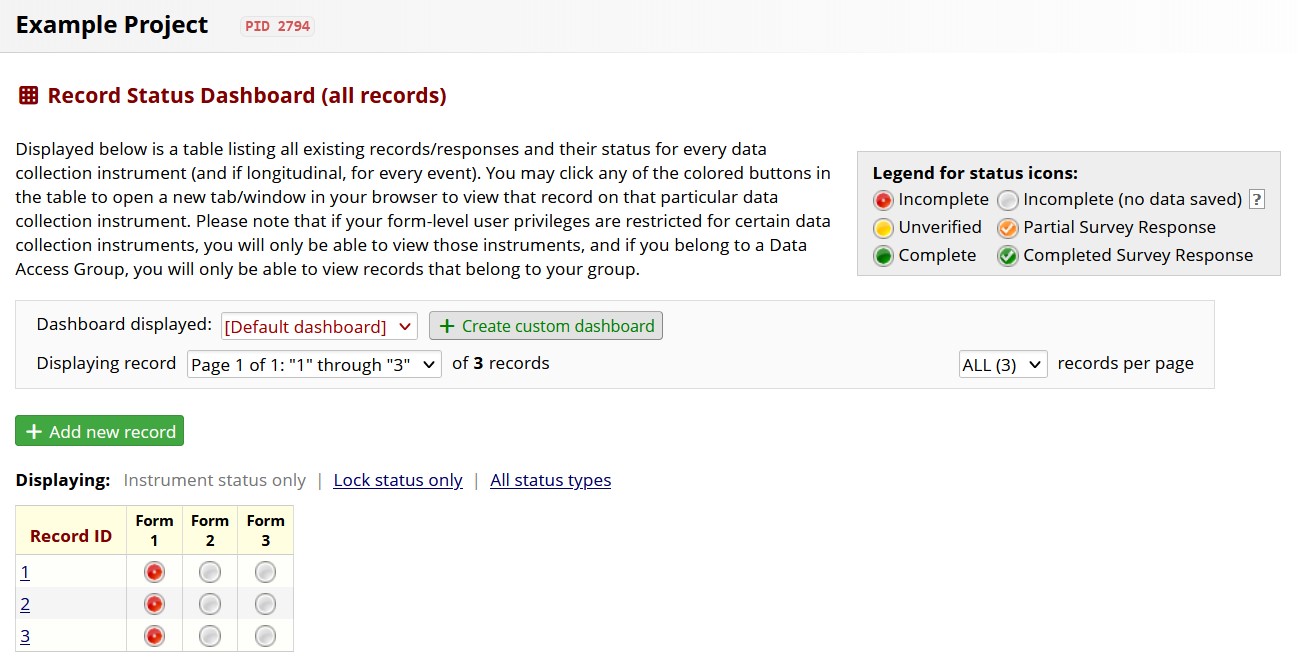Open the records per page dropdown

pos(1002,365)
